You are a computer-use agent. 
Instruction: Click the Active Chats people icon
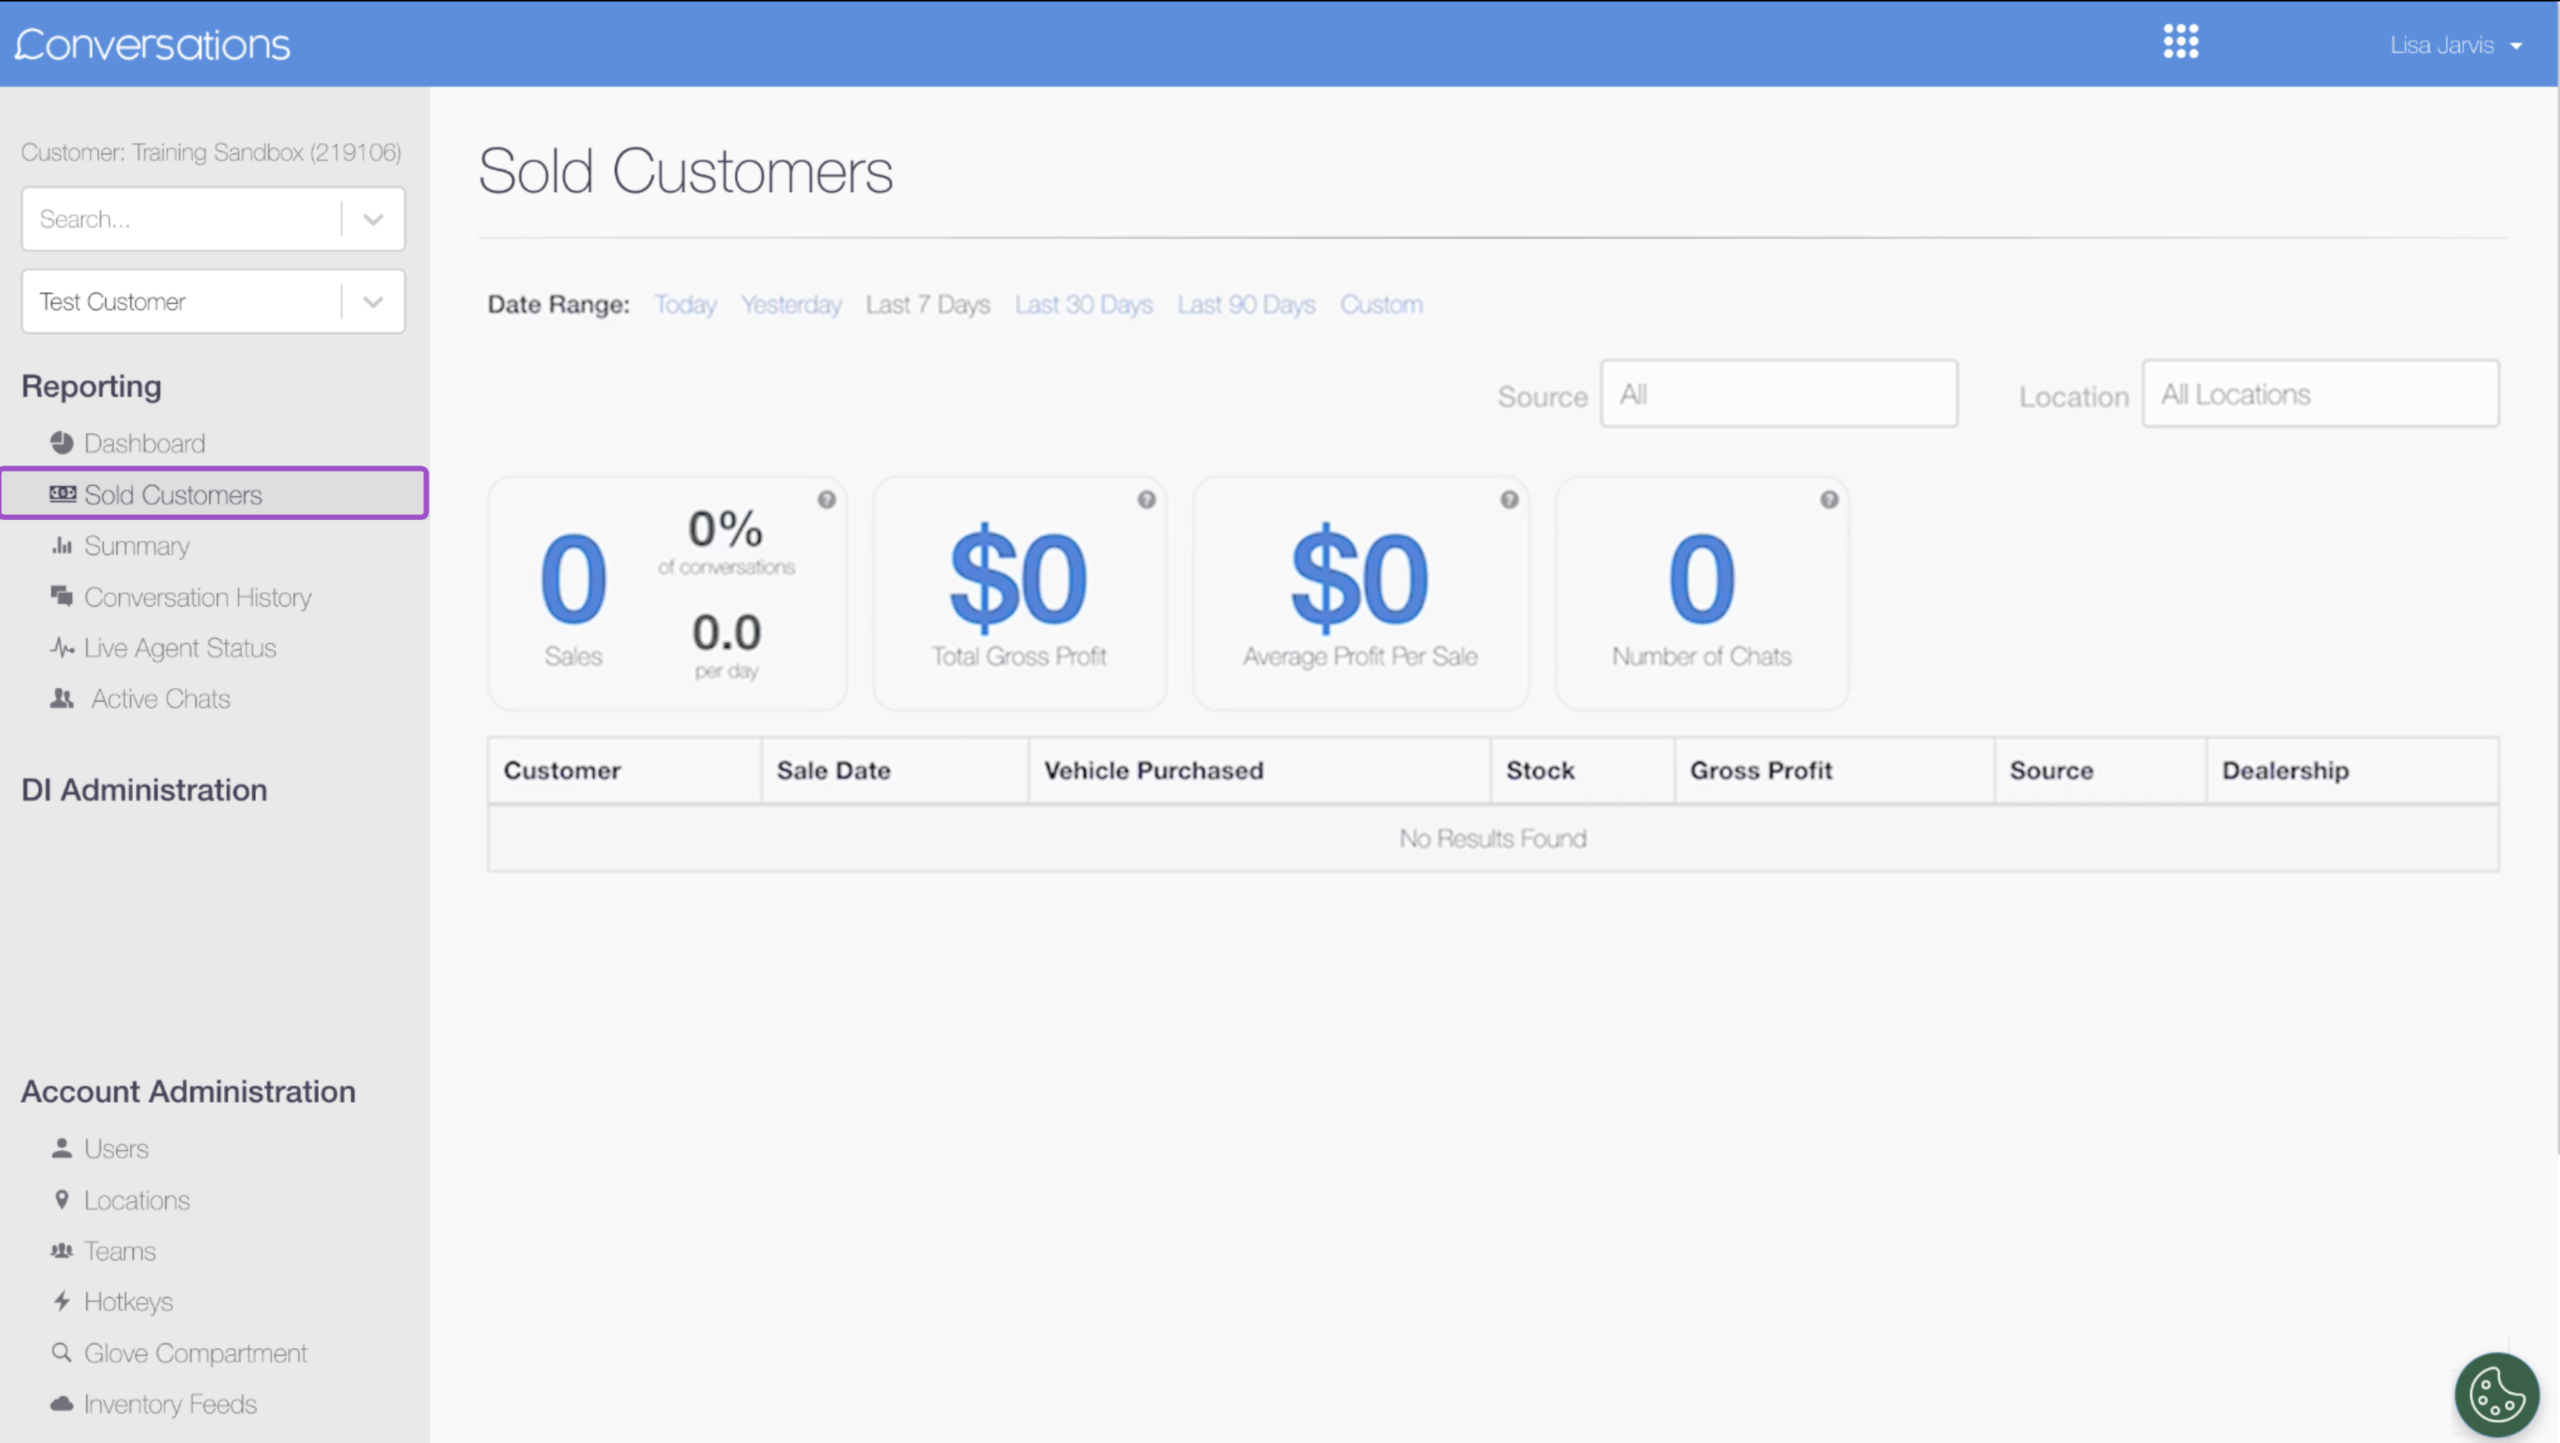[x=62, y=698]
